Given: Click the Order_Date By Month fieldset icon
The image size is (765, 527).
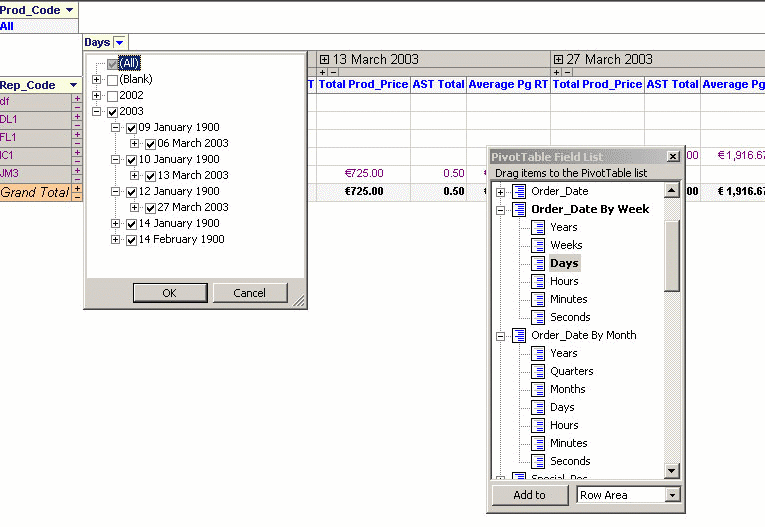Looking at the screenshot, I should pyautogui.click(x=518, y=335).
